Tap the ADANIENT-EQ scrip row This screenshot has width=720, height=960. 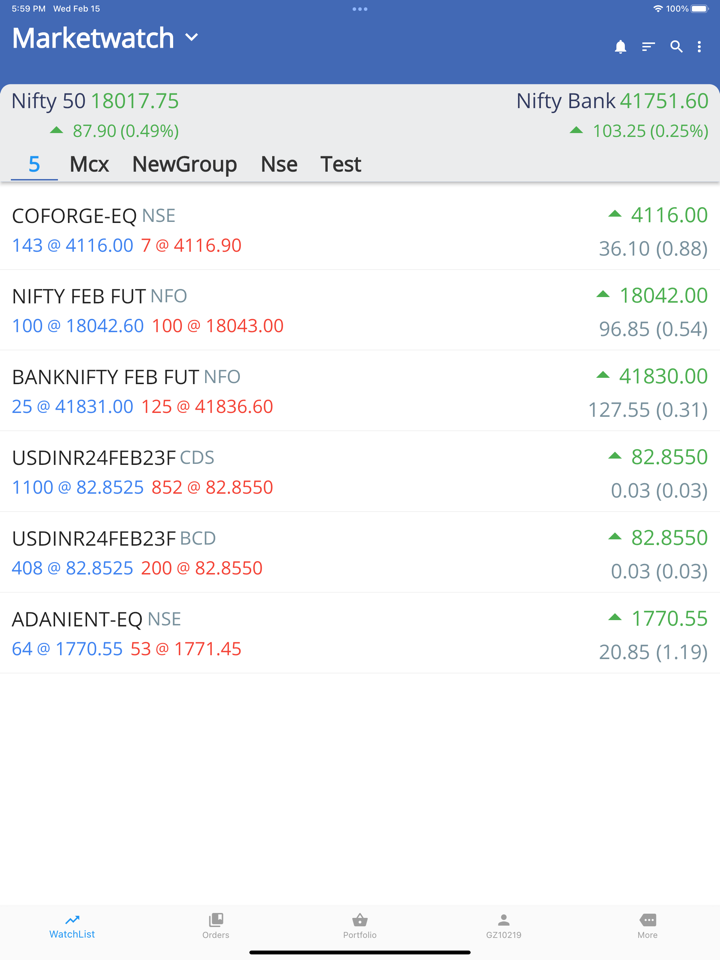[x=360, y=634]
